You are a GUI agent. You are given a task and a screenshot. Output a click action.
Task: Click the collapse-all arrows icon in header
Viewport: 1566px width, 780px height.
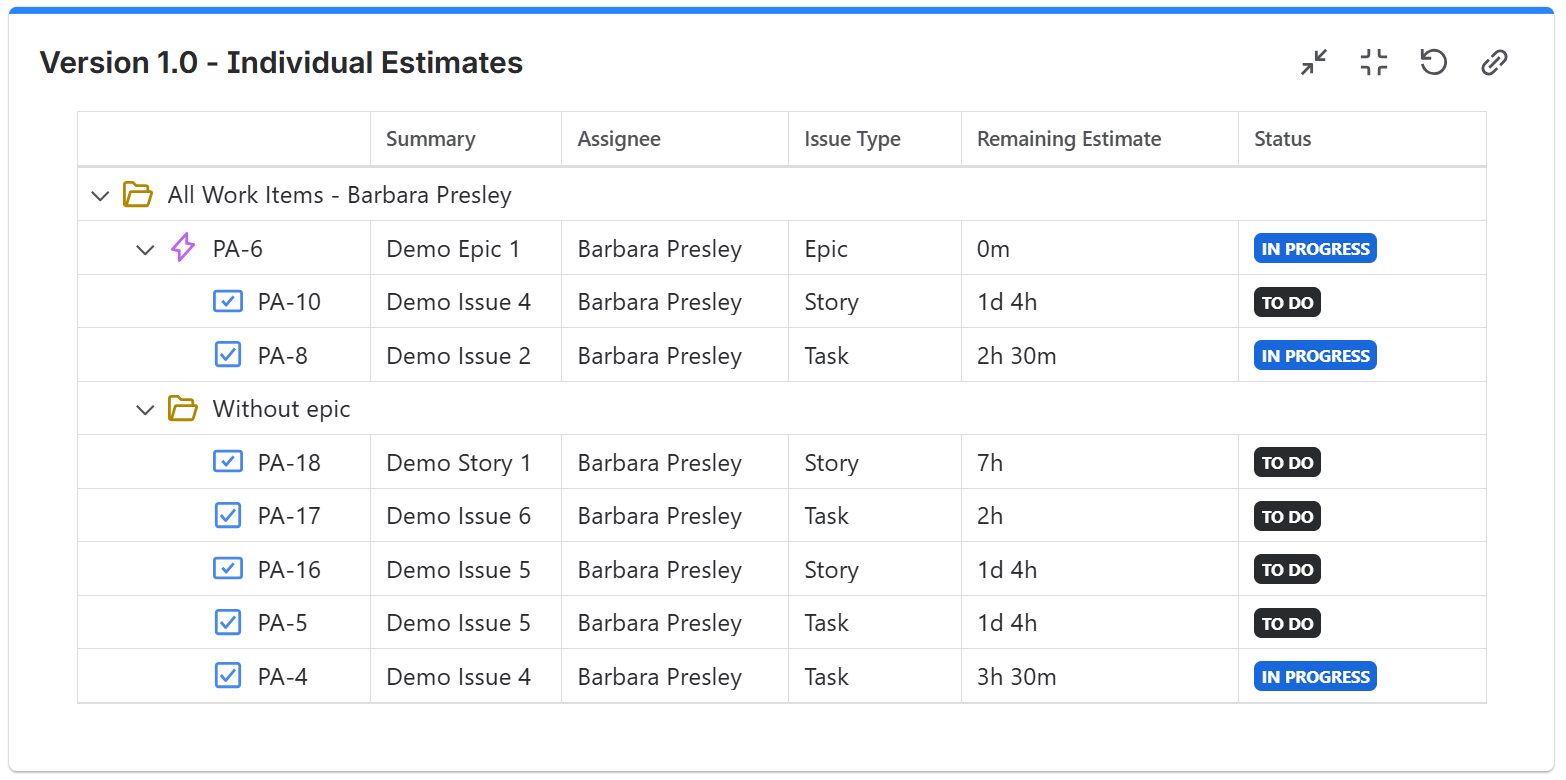(1314, 63)
